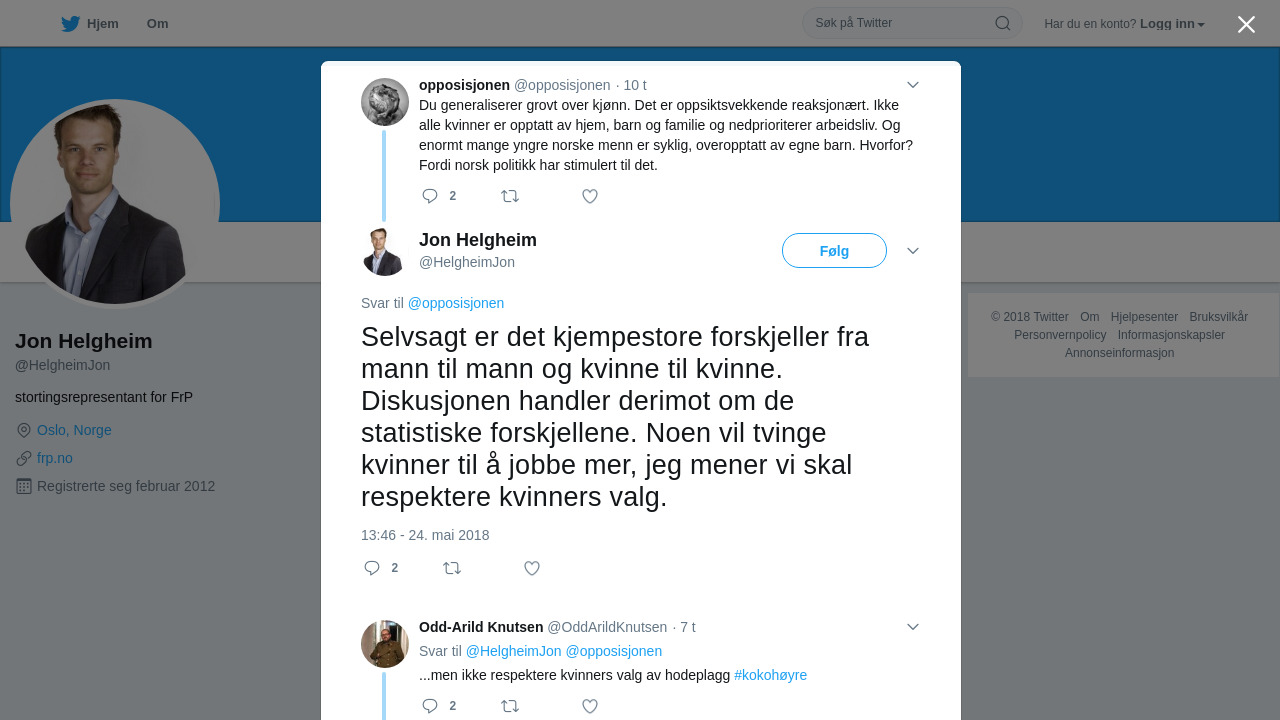This screenshot has width=1280, height=720.
Task: Open the Logg inn dropdown
Action: tap(1172, 24)
